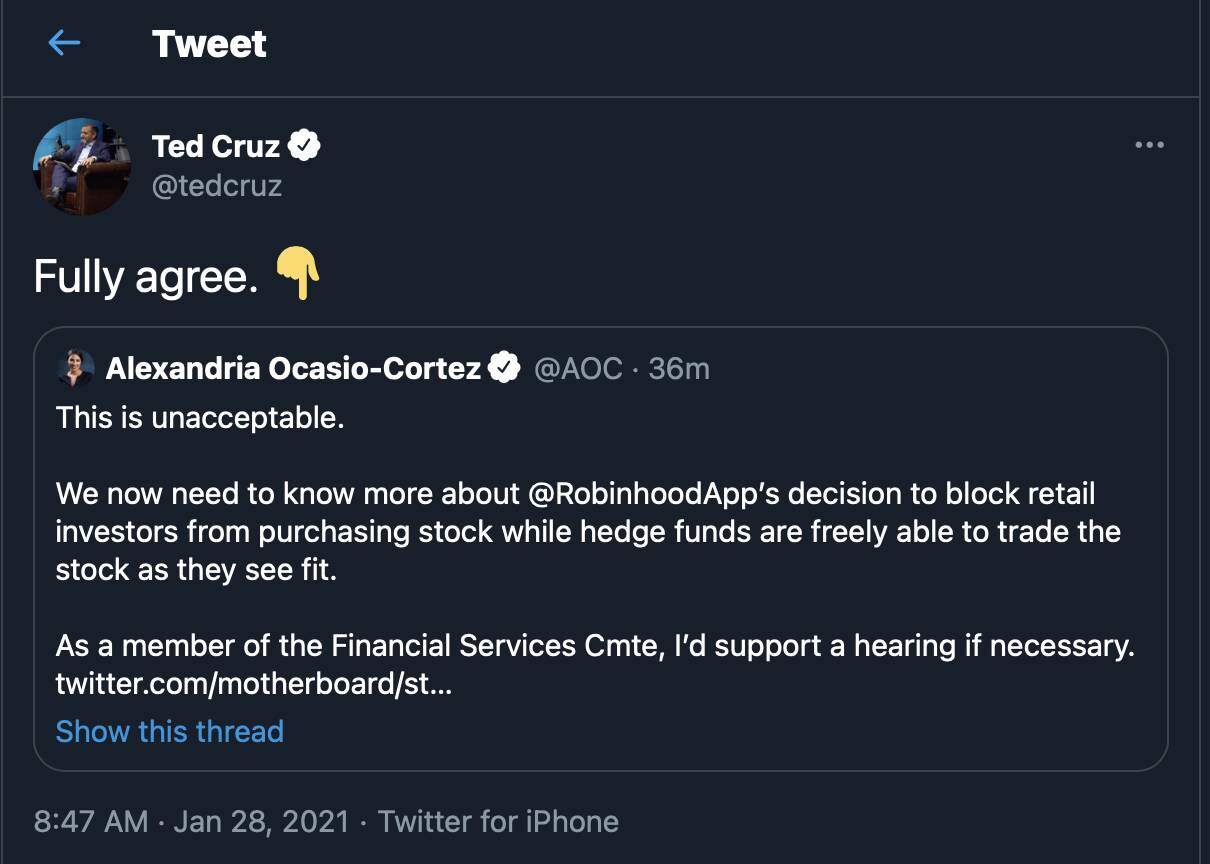Click Alexandria Ocasio-Cortez's small avatar
This screenshot has width=1210, height=864.
click(76, 368)
